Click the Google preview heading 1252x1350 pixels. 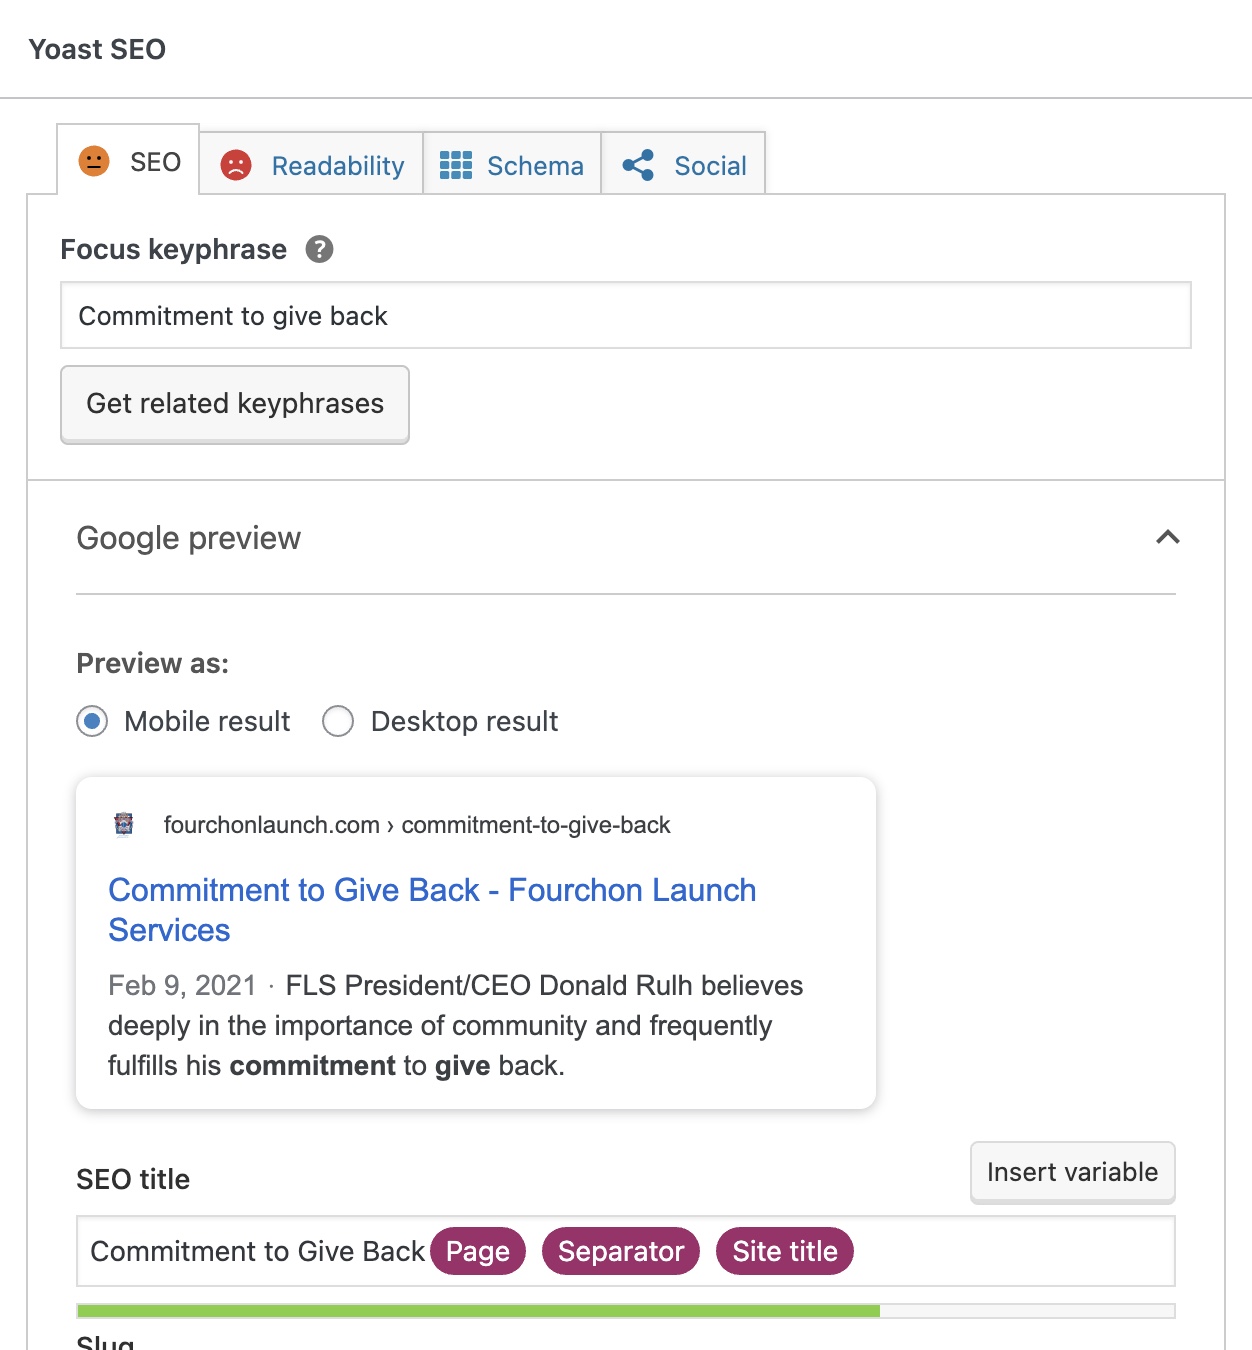pyautogui.click(x=189, y=538)
